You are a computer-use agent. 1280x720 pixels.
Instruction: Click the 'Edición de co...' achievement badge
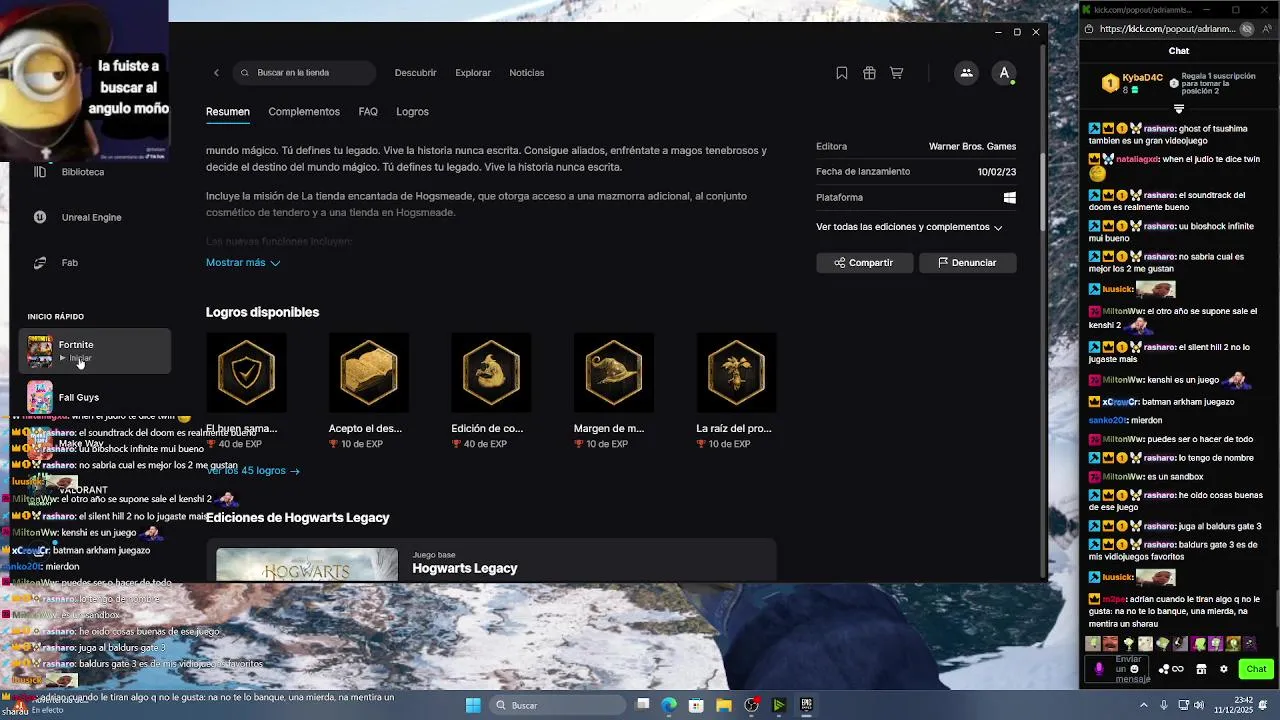491,372
